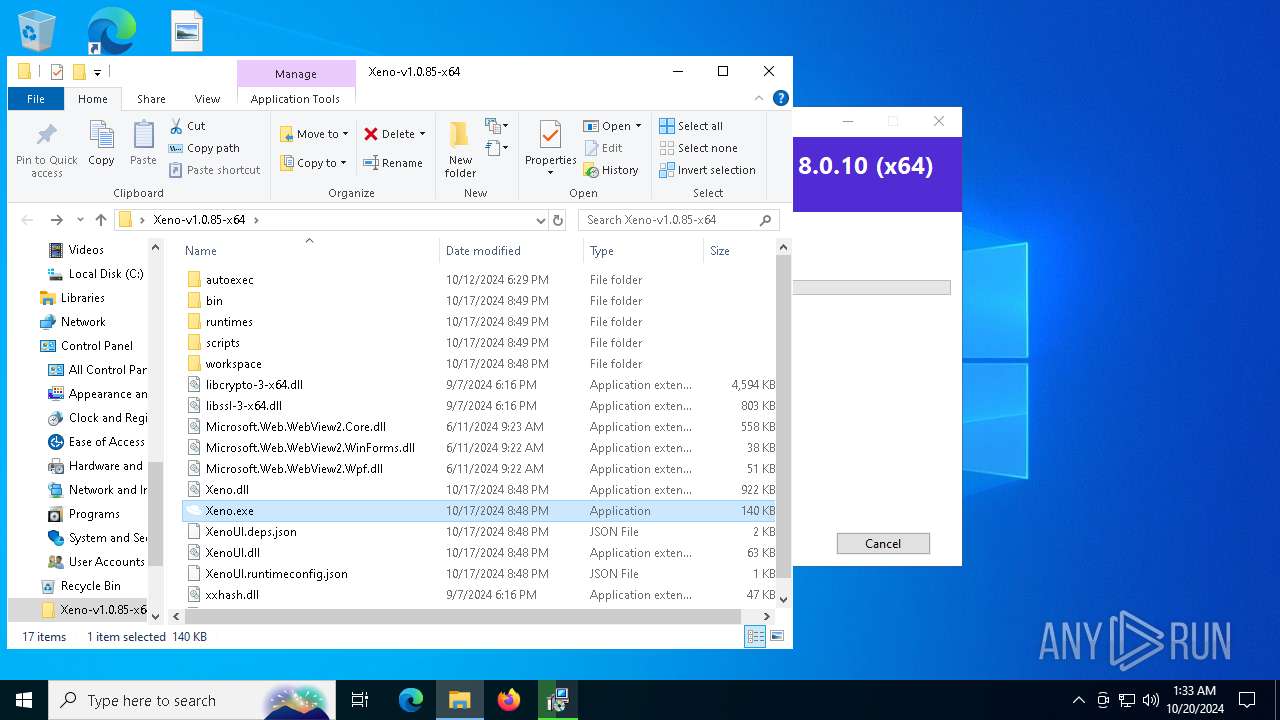Open the File menu
Viewport: 1280px width, 720px height.
coord(36,99)
